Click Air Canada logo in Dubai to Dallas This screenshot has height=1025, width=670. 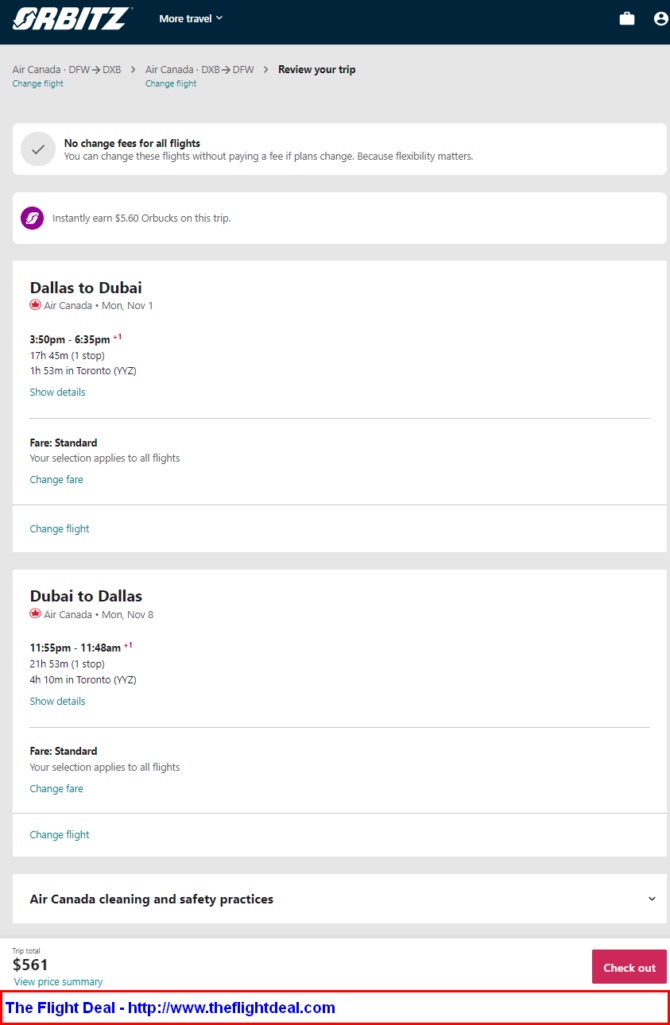coord(35,614)
